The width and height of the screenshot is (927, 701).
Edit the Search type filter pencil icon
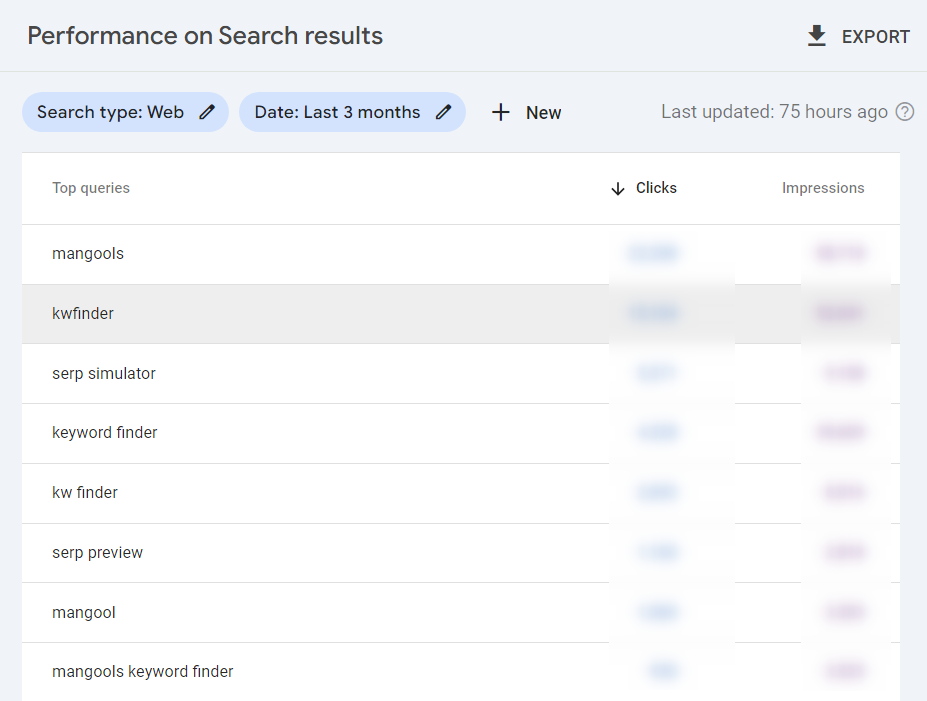[x=207, y=112]
